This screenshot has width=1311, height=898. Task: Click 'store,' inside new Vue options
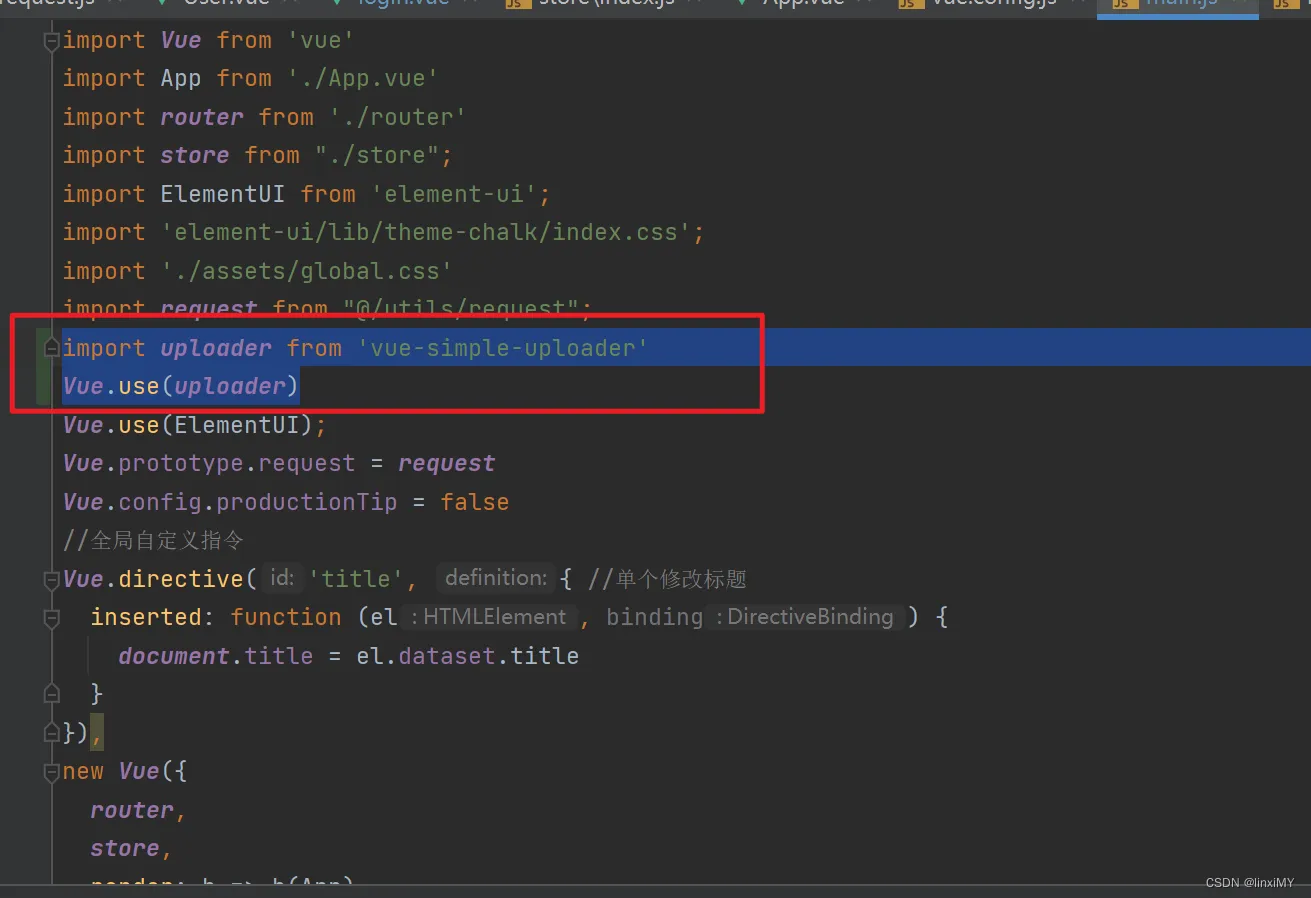[132, 848]
